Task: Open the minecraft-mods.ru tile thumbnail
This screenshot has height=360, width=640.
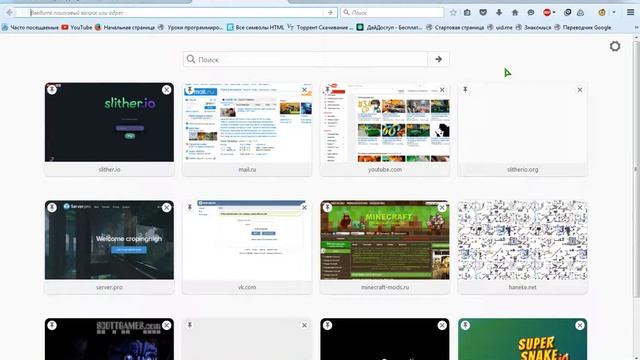Action: point(385,240)
